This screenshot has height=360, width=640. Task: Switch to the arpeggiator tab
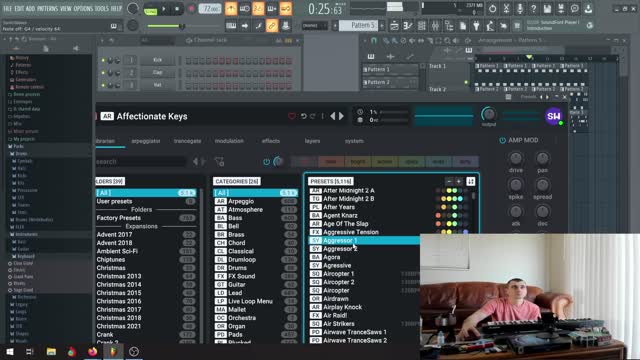tap(146, 141)
